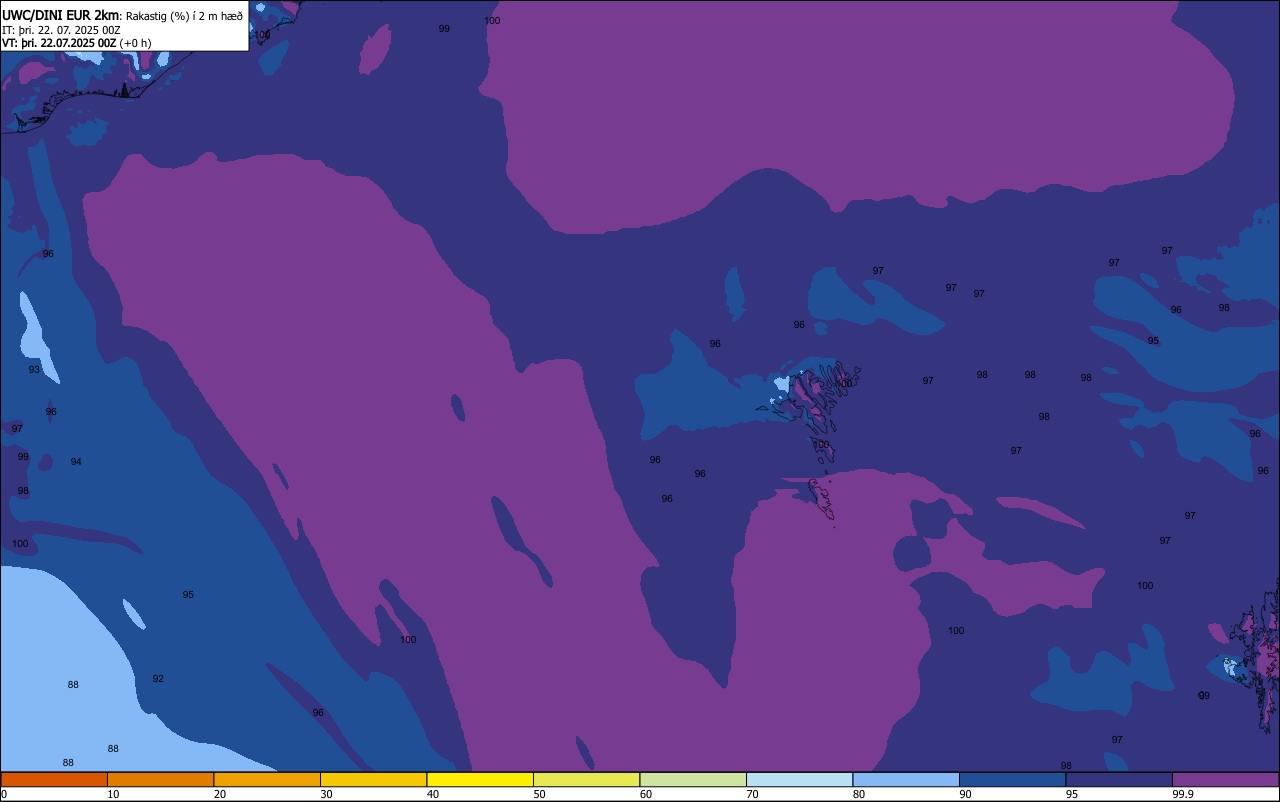Screen dimensions: 1280x802
Task: Click the '60' legend tick label
Action: tap(646, 794)
